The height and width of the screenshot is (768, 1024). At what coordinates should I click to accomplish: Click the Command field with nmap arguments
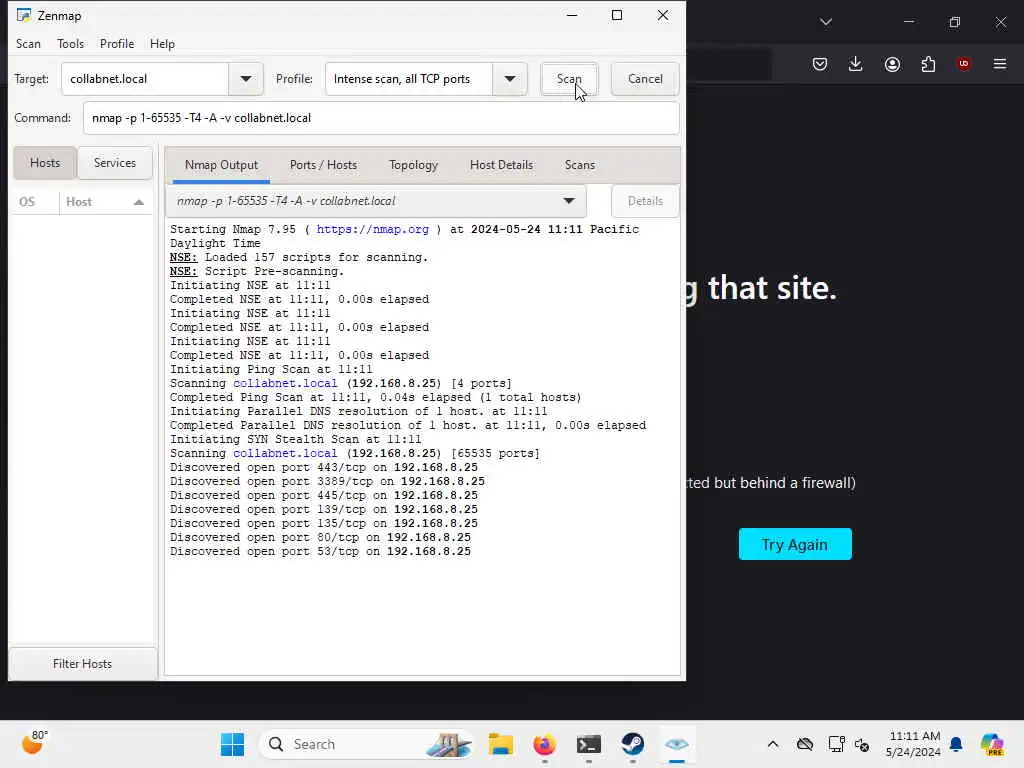[381, 118]
